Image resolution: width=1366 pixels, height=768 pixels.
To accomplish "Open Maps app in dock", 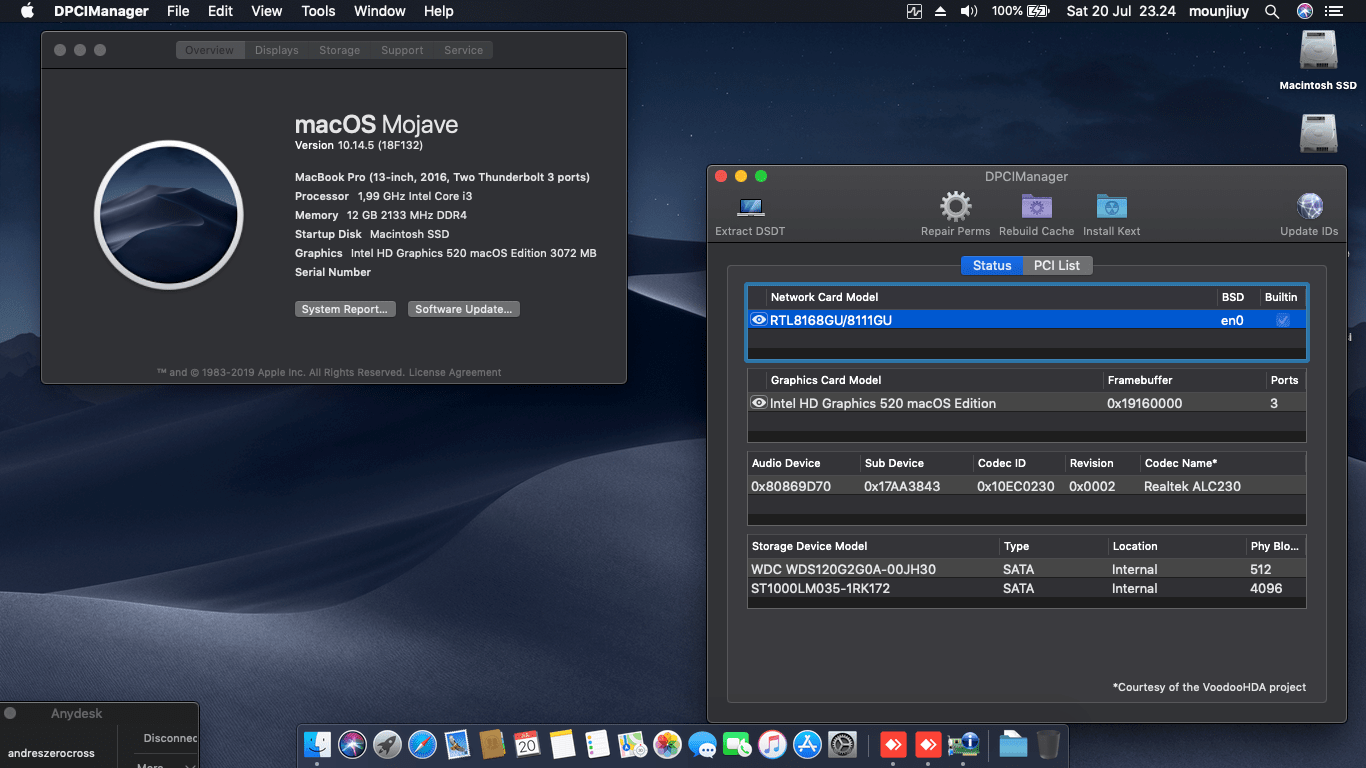I will [x=632, y=744].
